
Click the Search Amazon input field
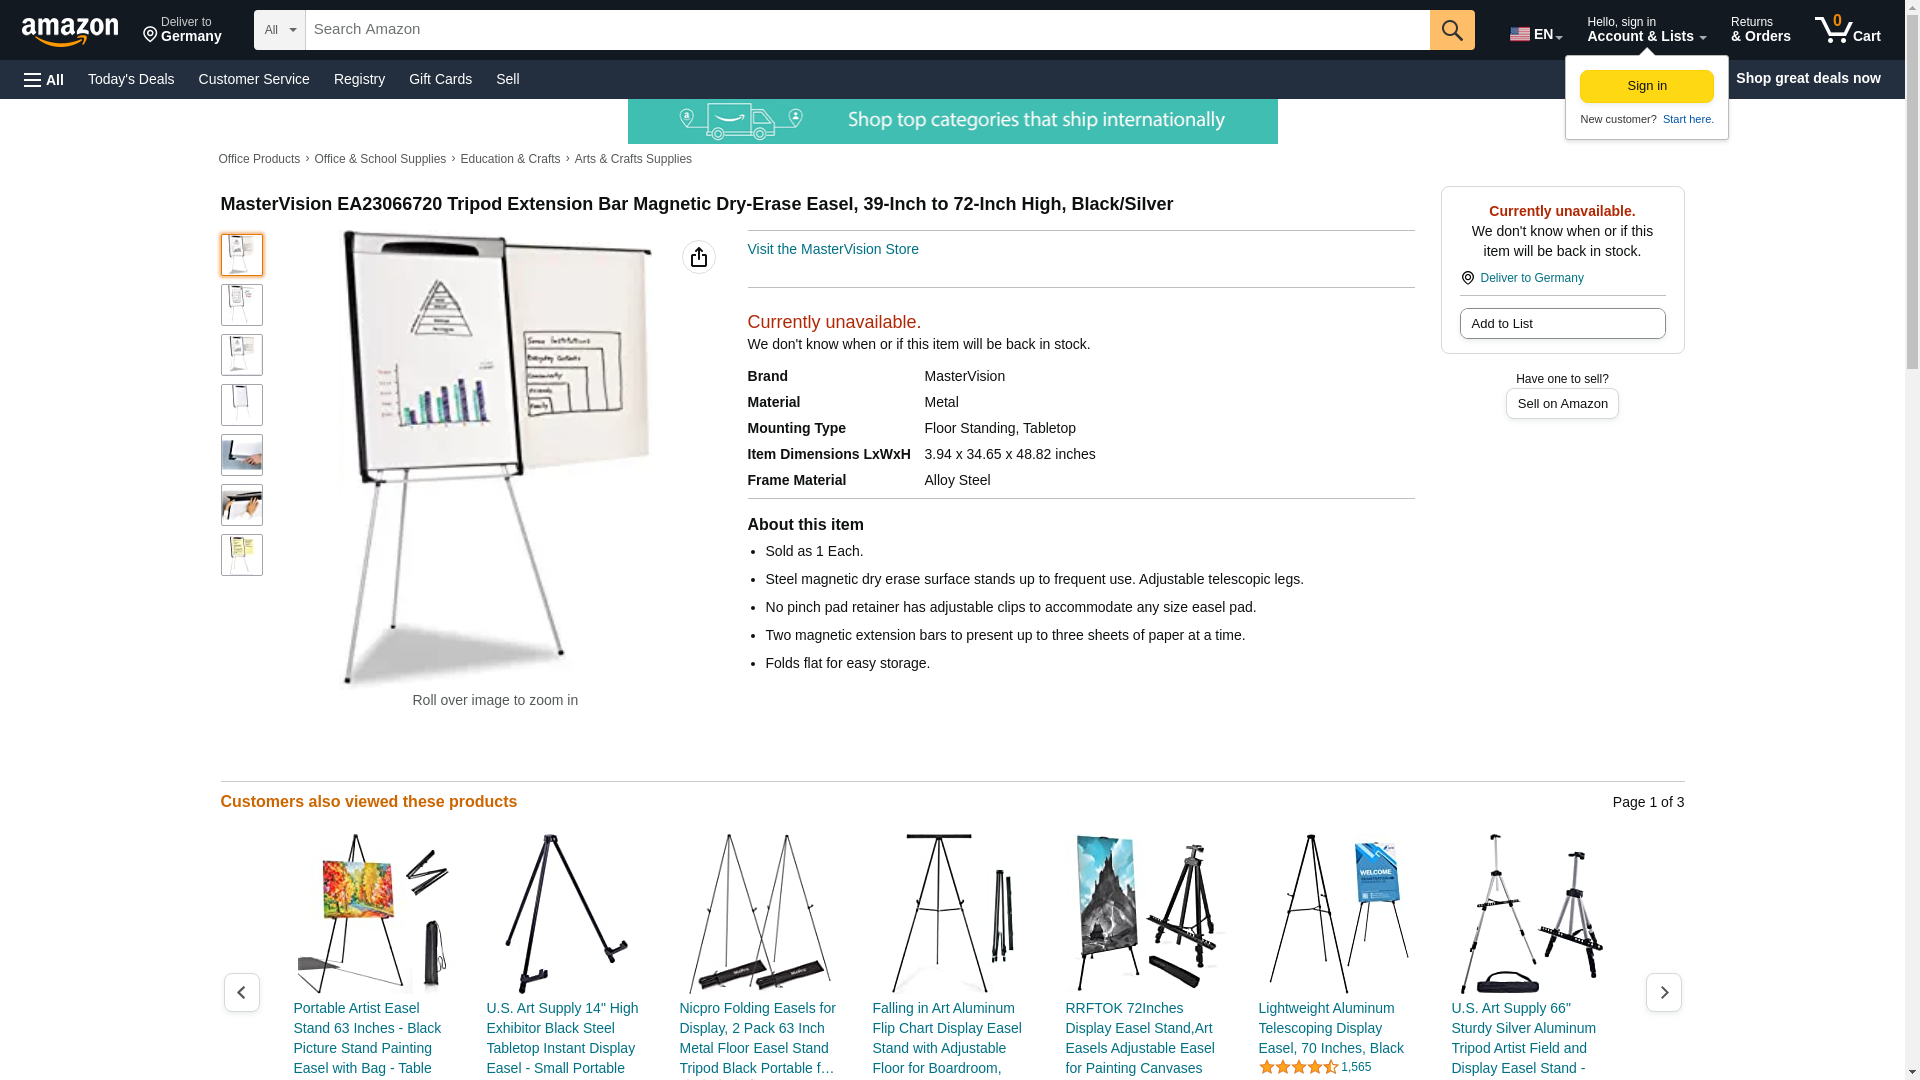coord(867,30)
